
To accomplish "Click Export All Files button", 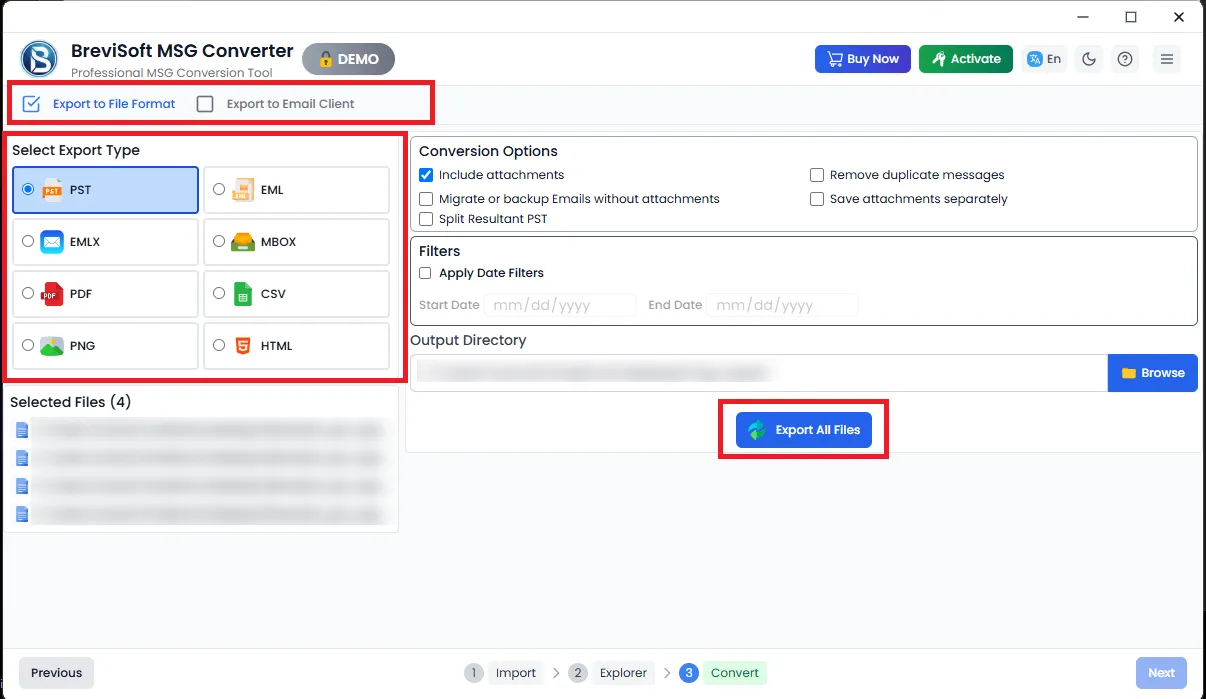I will tap(804, 430).
